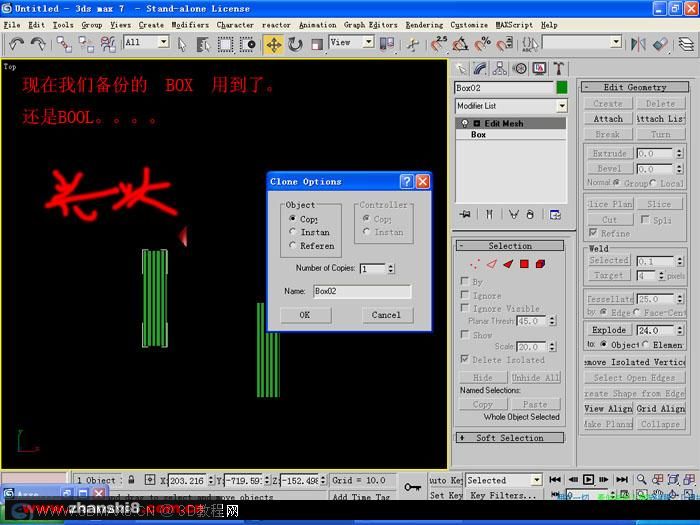This screenshot has height=525, width=700.
Task: Click the green object color swatch
Action: pyautogui.click(x=562, y=88)
